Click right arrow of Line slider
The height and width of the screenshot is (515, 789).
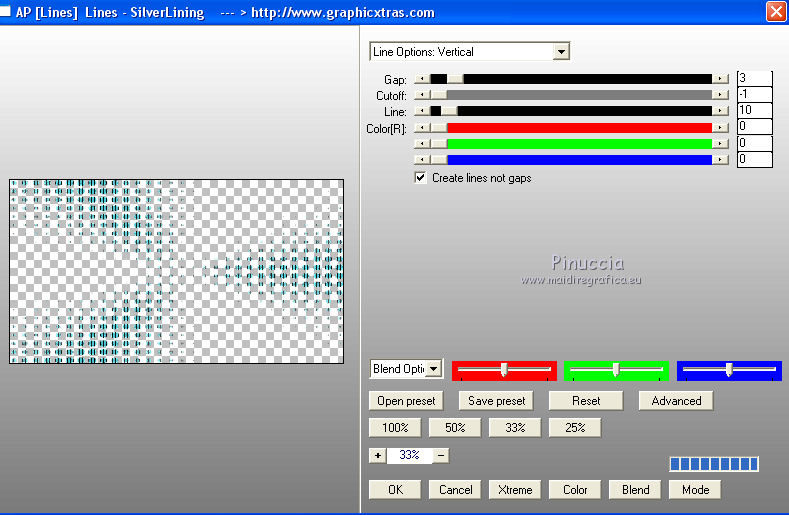click(x=720, y=111)
